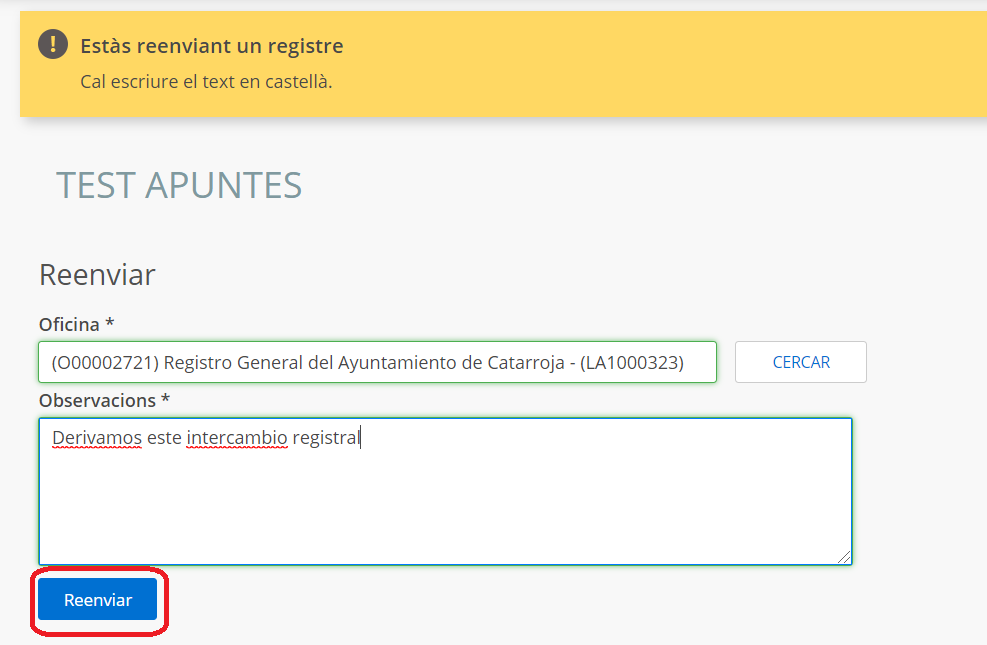Submit with the blue Reenviar button
The image size is (987, 645).
pos(98,600)
